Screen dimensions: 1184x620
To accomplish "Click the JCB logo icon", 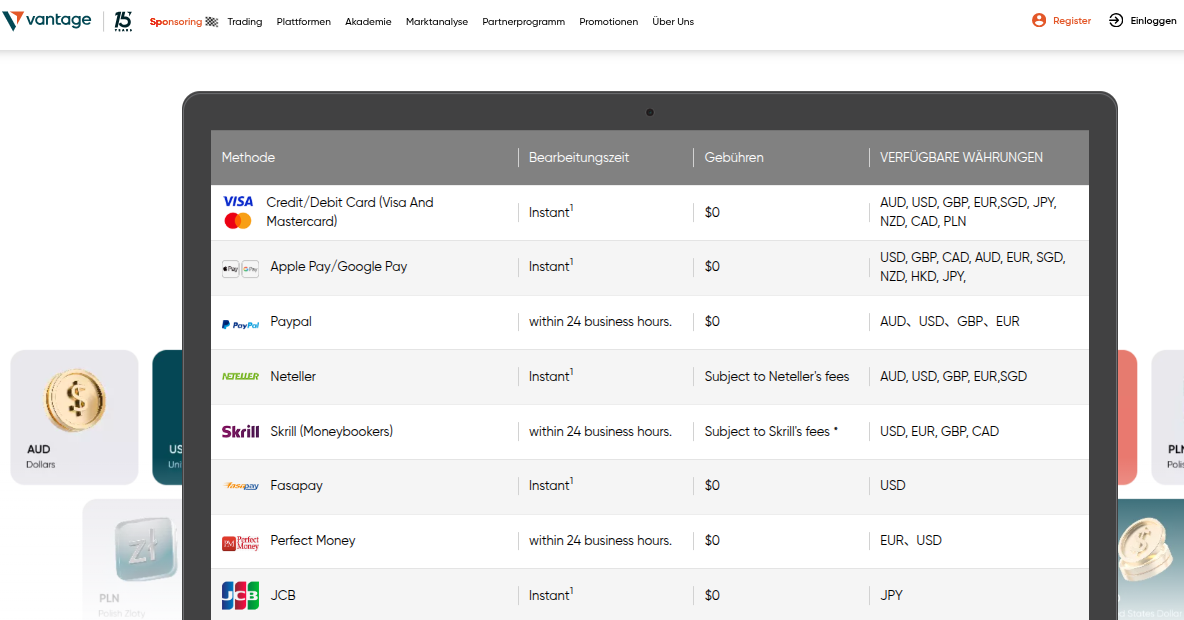I will pyautogui.click(x=240, y=596).
